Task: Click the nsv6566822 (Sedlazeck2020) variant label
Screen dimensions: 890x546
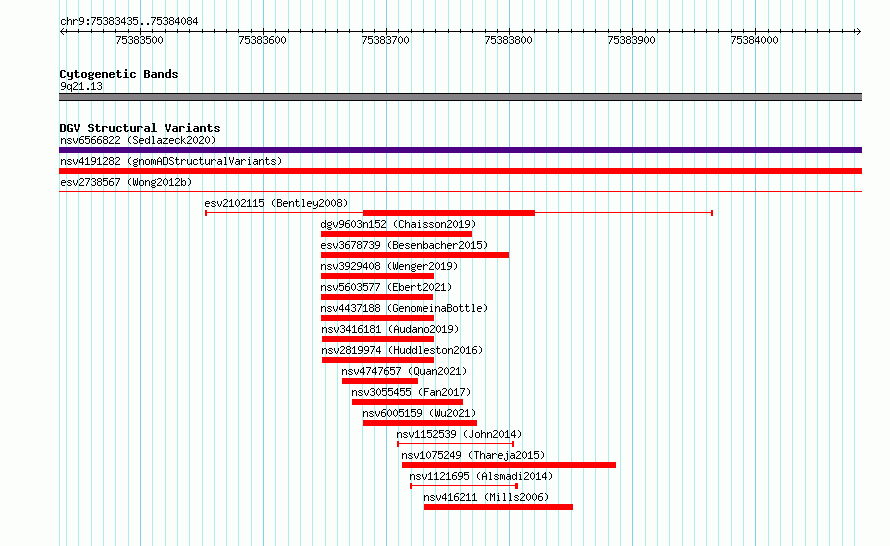Action: click(x=138, y=140)
